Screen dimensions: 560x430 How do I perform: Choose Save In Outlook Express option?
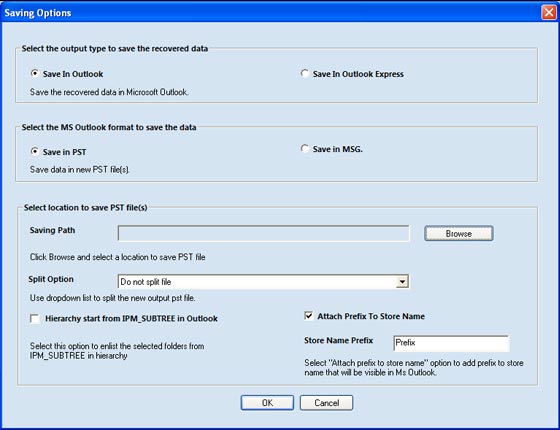tap(305, 74)
